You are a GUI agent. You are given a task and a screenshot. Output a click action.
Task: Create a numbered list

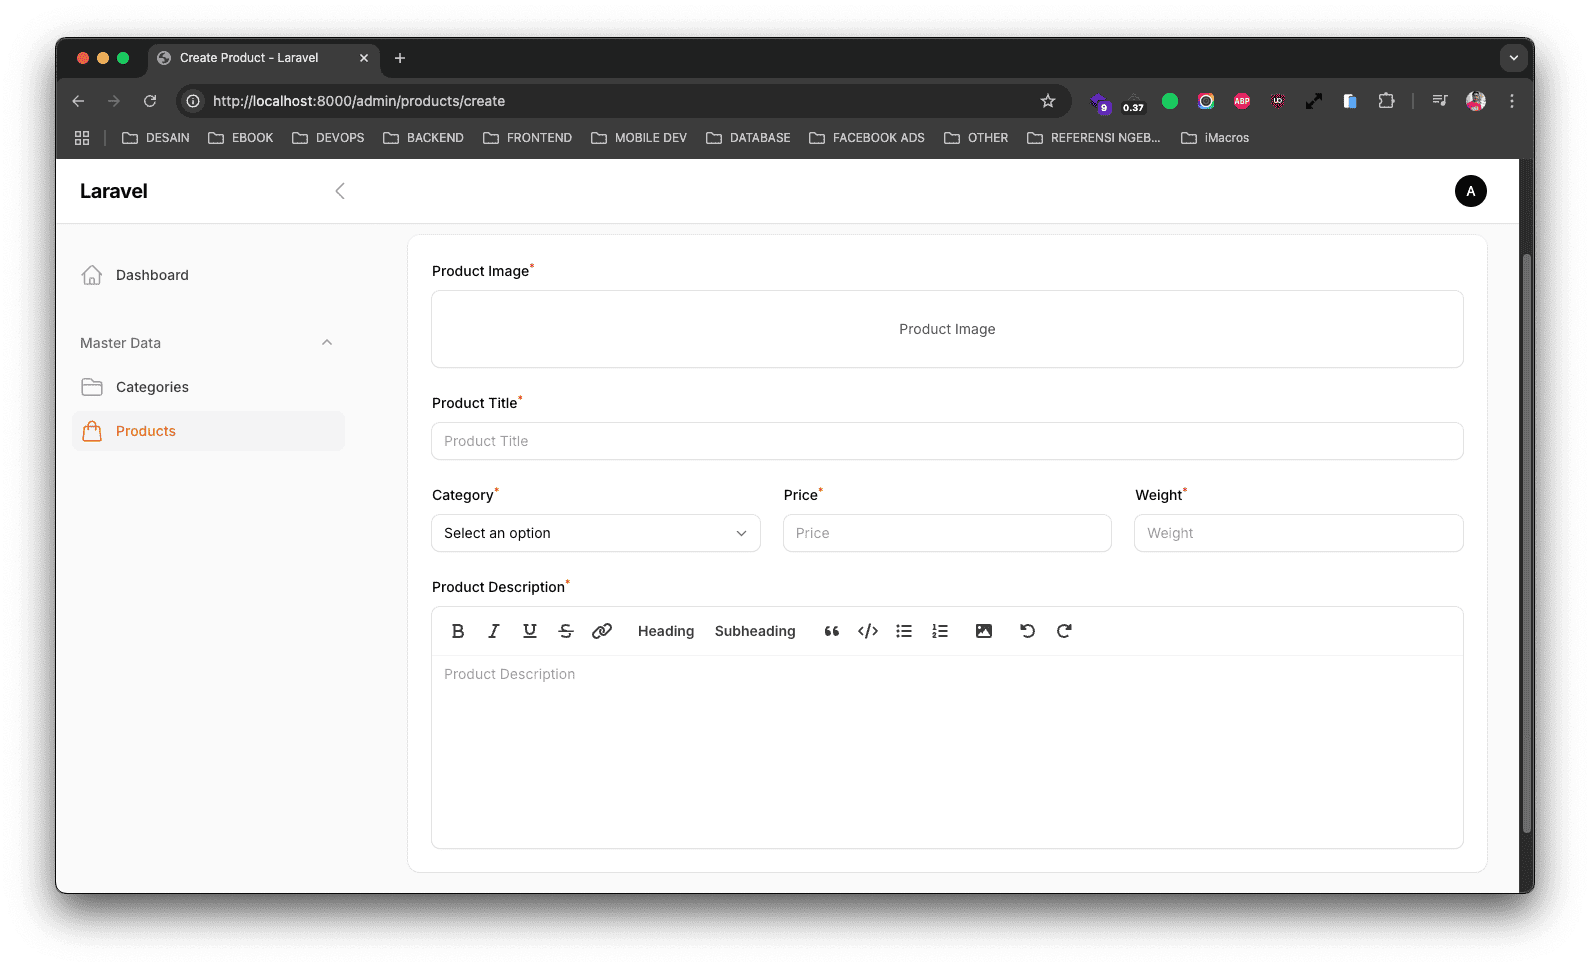tap(940, 631)
